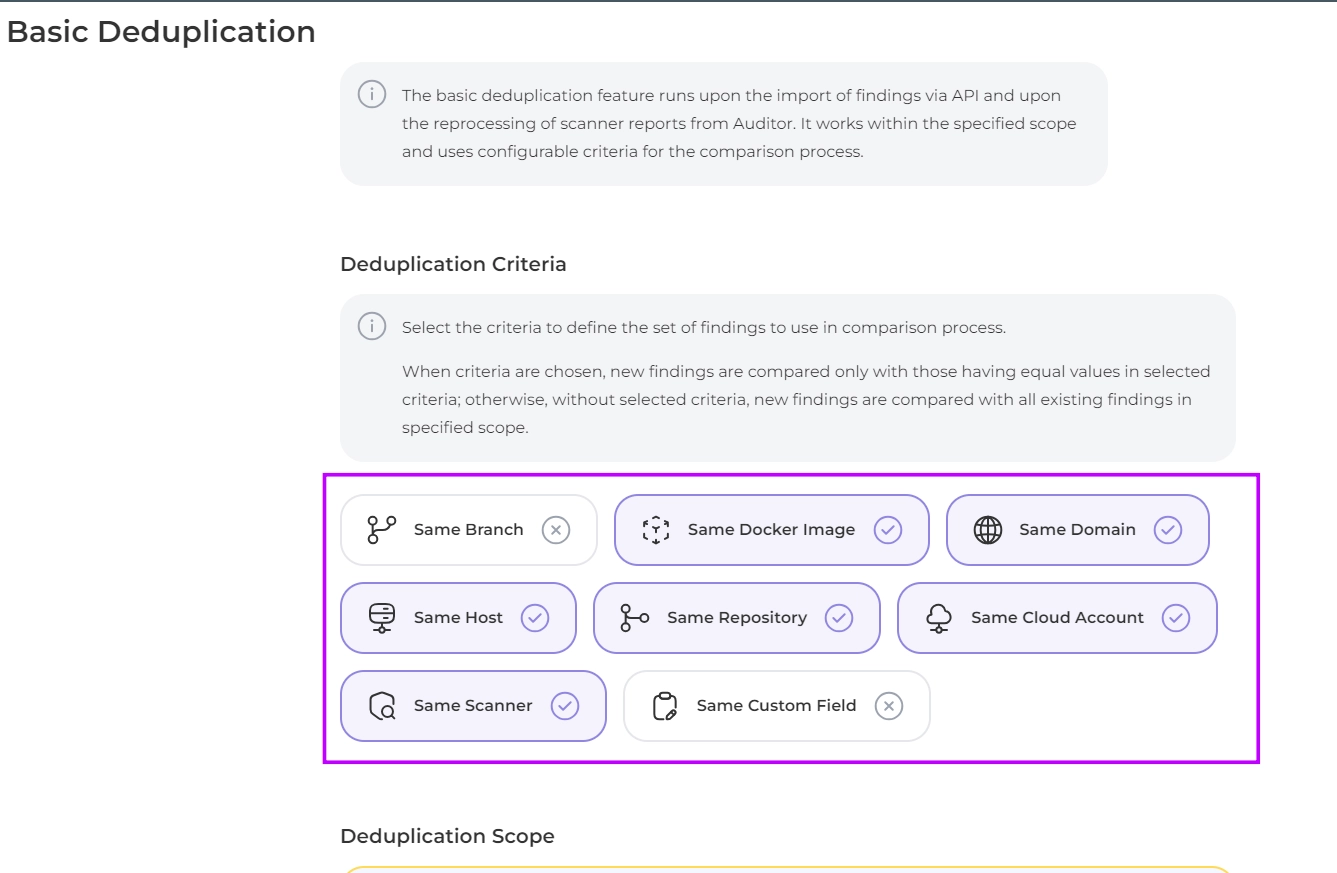
Task: Click the Same Custom Field clipboard icon
Action: (x=665, y=706)
